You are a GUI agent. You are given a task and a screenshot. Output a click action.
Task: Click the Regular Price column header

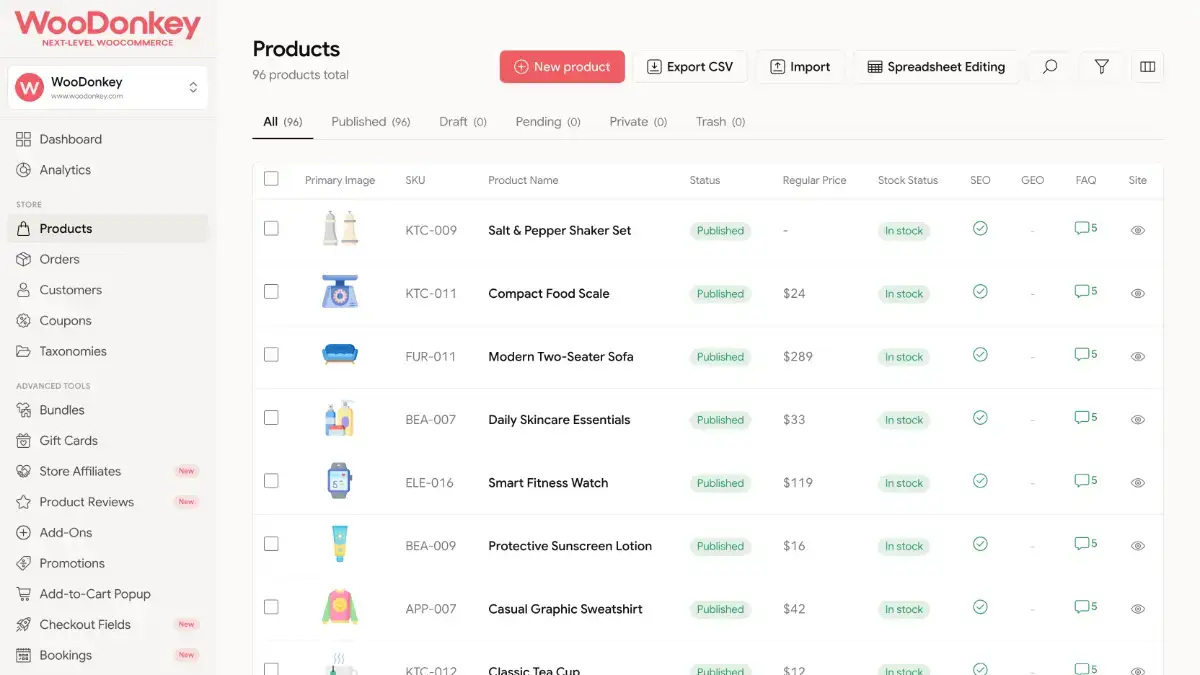(814, 181)
